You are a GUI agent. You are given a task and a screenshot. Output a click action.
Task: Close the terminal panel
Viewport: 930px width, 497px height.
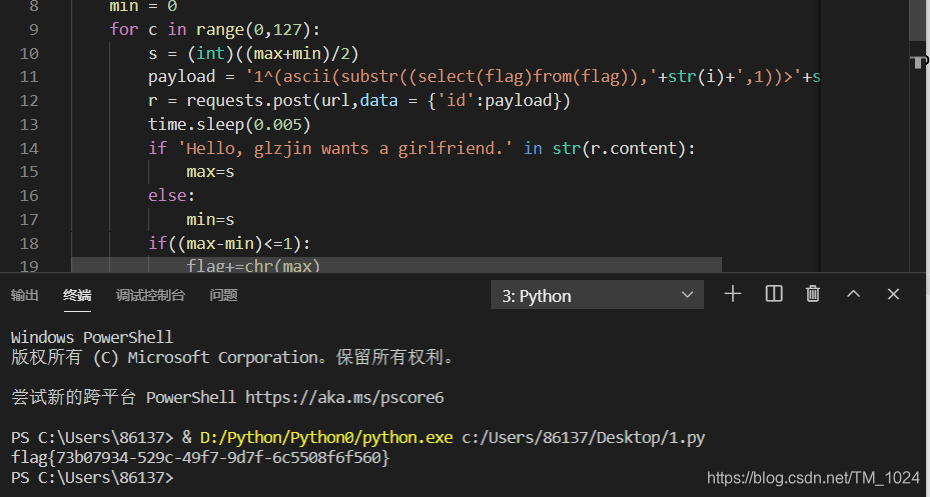click(893, 294)
